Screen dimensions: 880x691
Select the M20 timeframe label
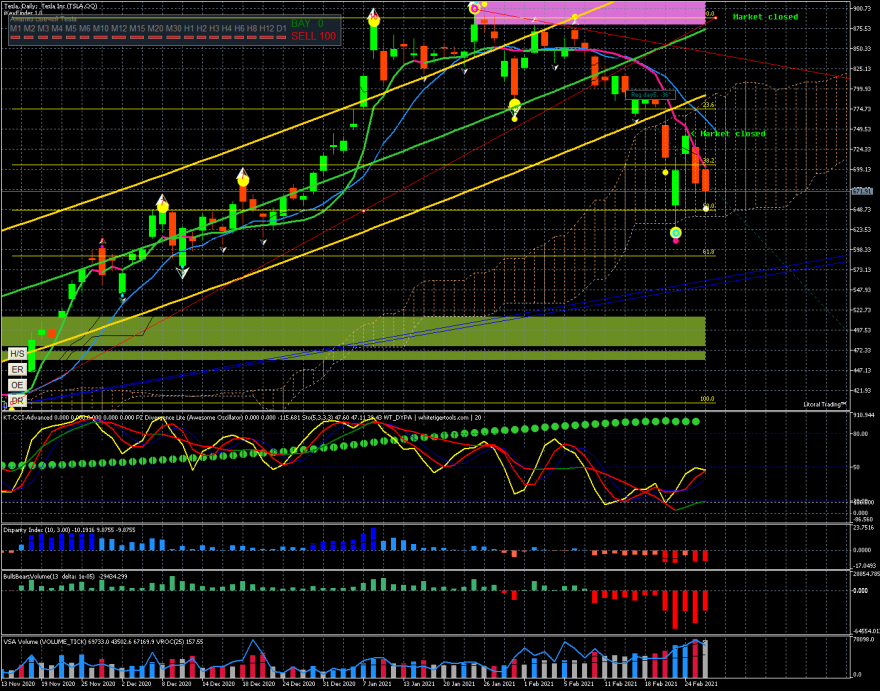point(155,29)
